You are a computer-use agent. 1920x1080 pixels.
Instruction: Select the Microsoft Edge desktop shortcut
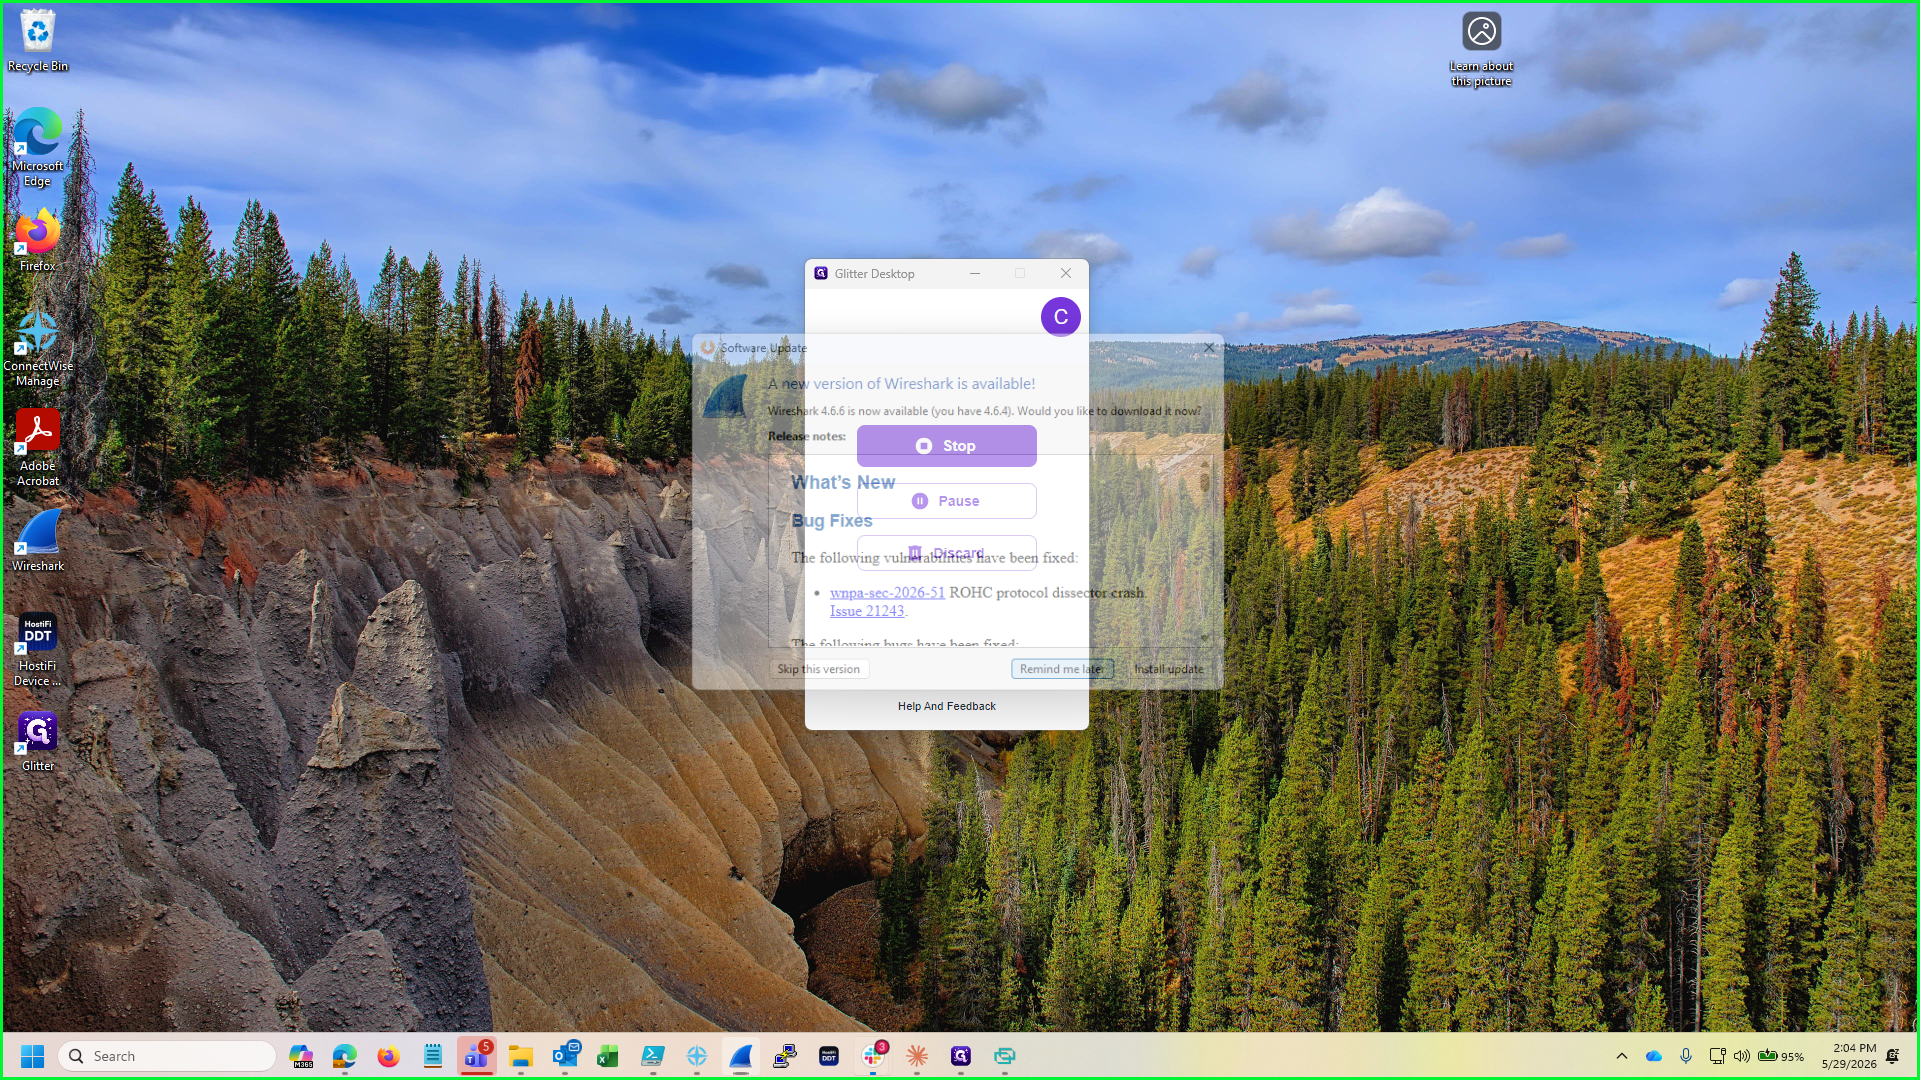[x=38, y=147]
